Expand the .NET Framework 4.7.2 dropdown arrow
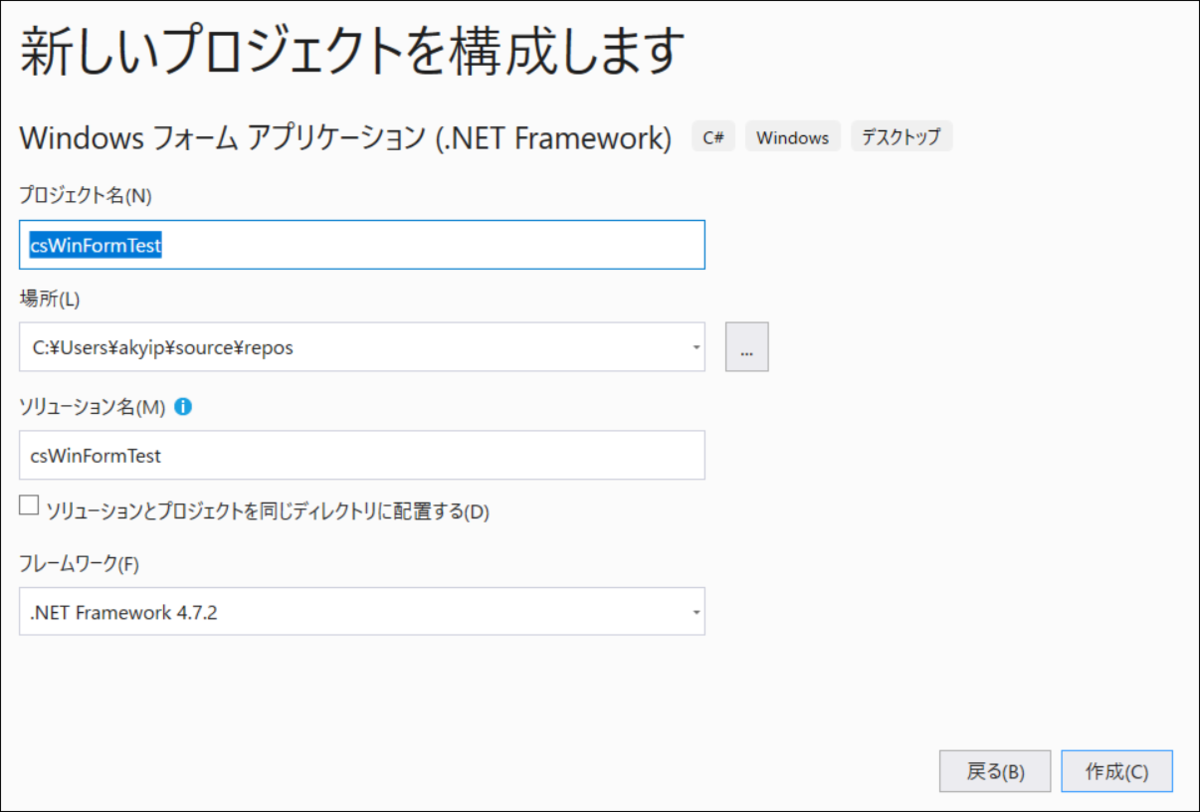This screenshot has height=812, width=1200. [x=696, y=613]
